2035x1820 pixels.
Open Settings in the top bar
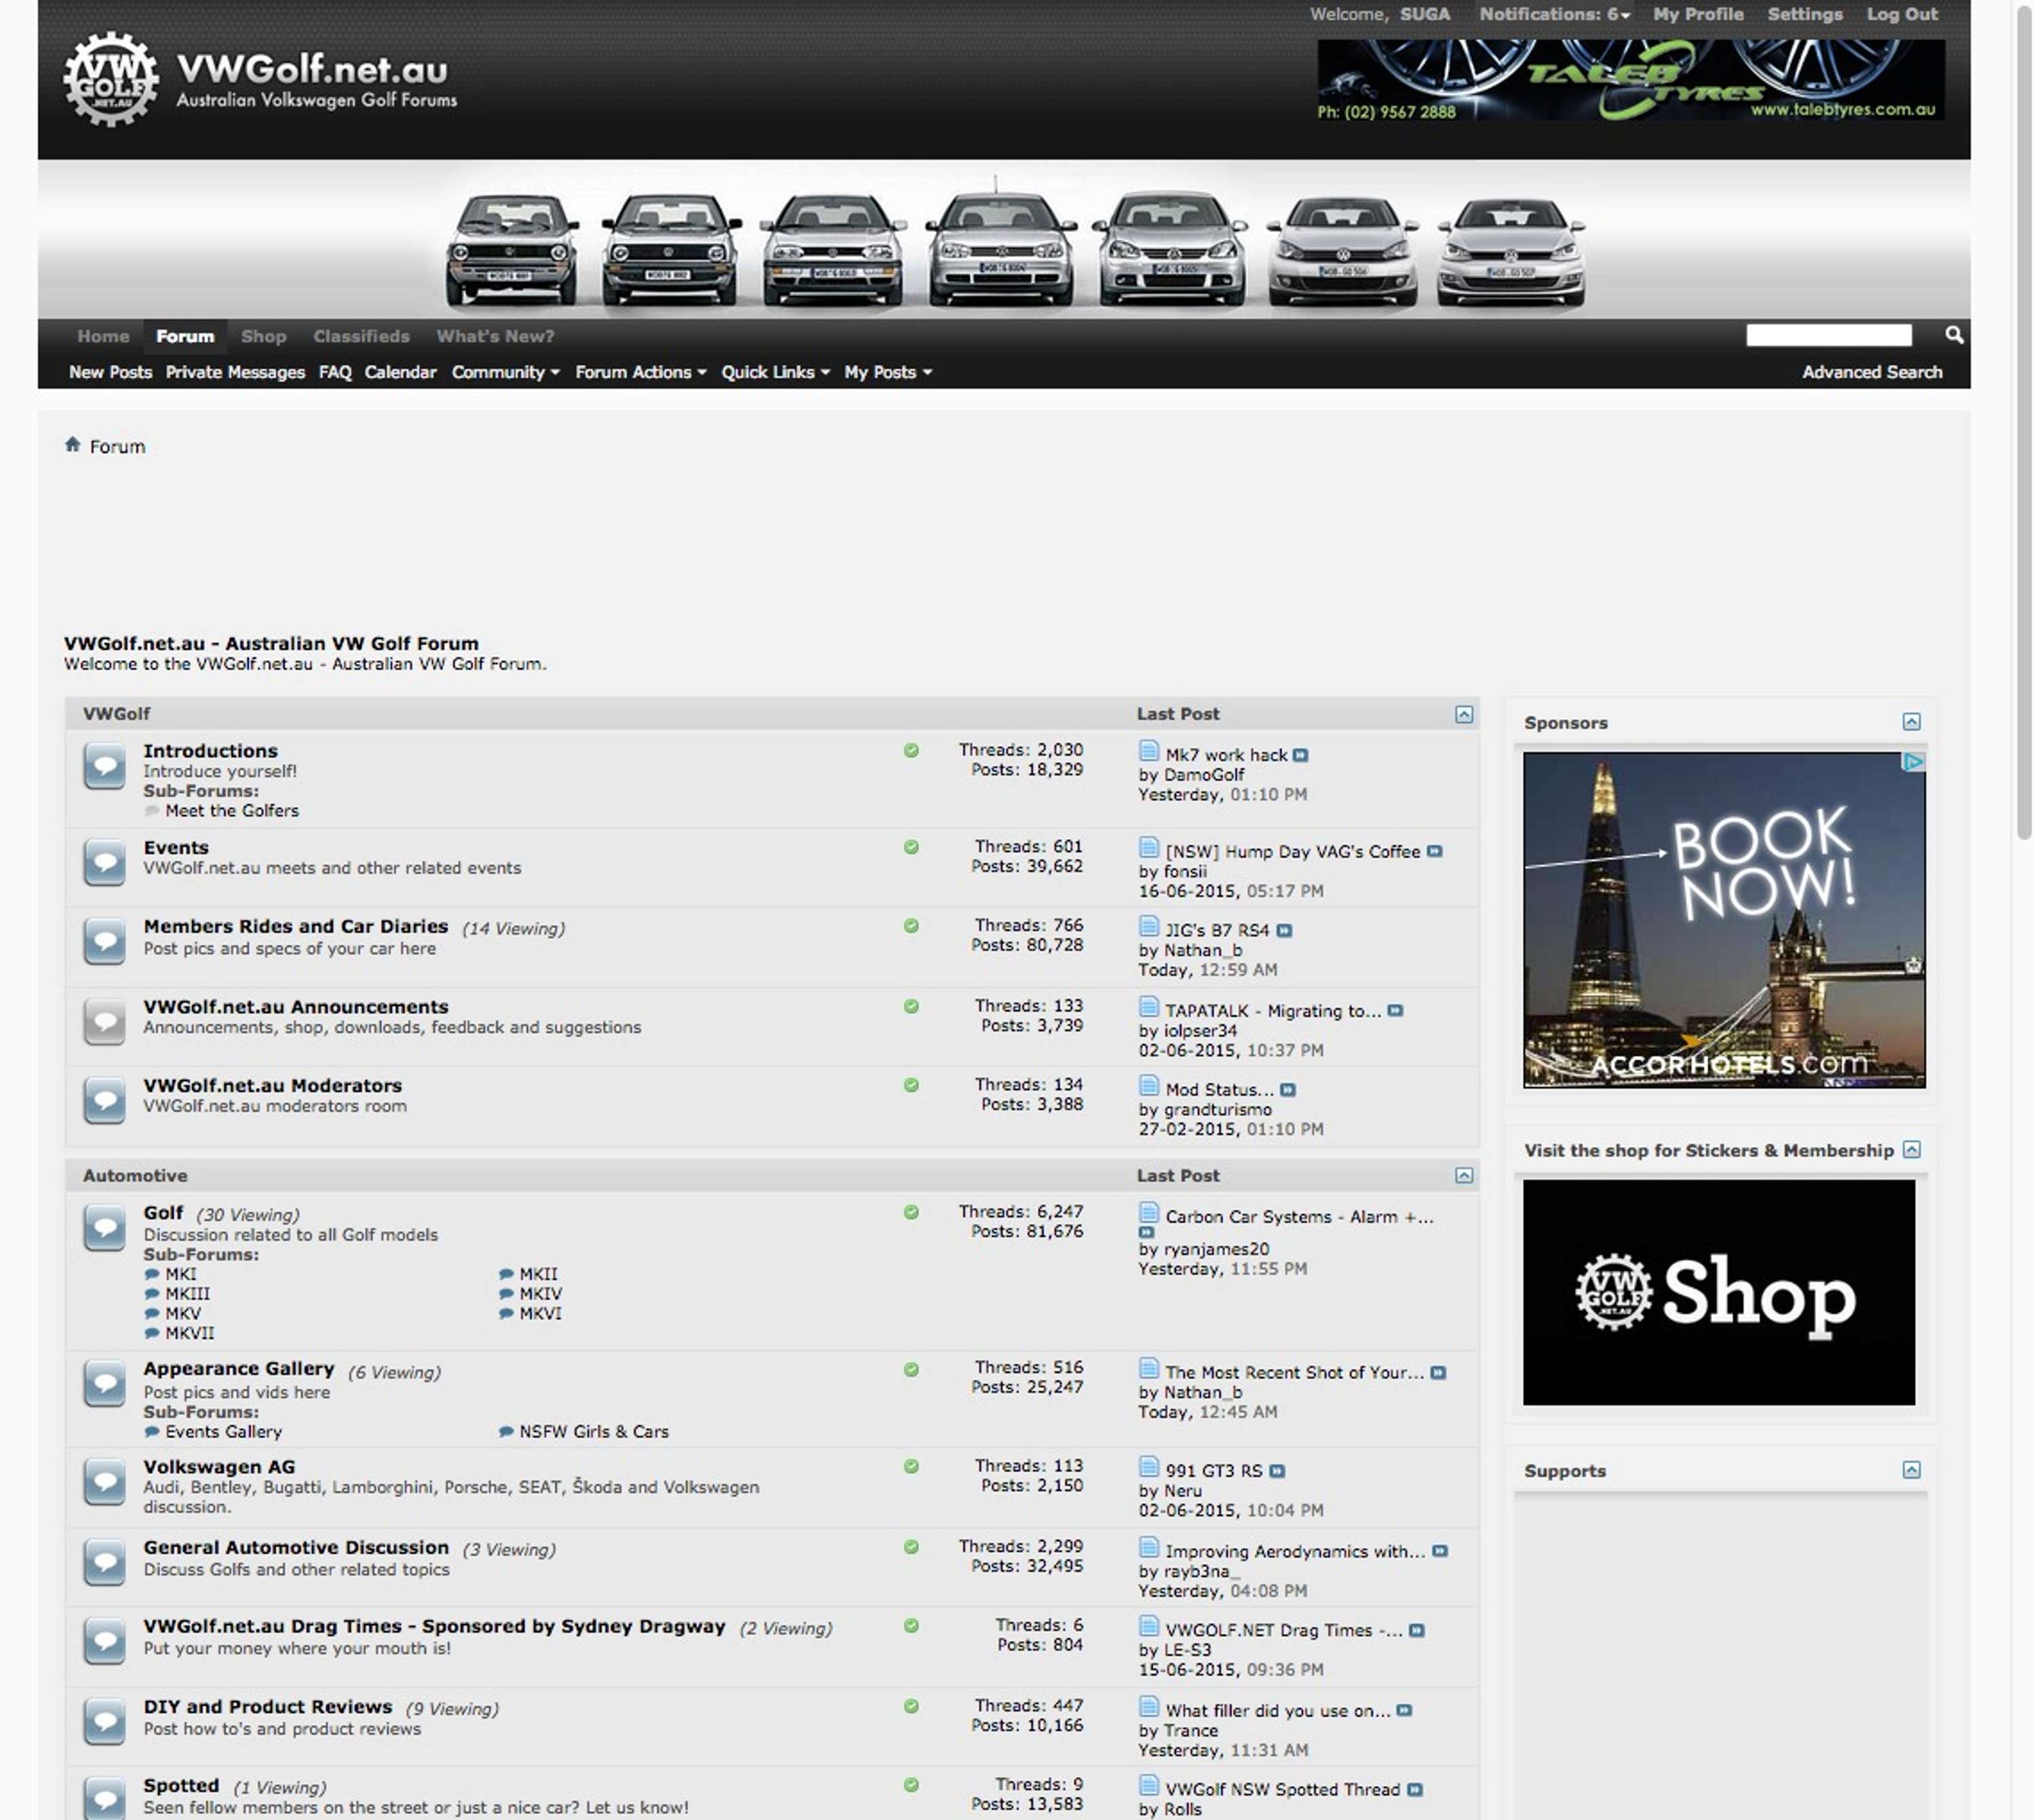(x=1804, y=14)
